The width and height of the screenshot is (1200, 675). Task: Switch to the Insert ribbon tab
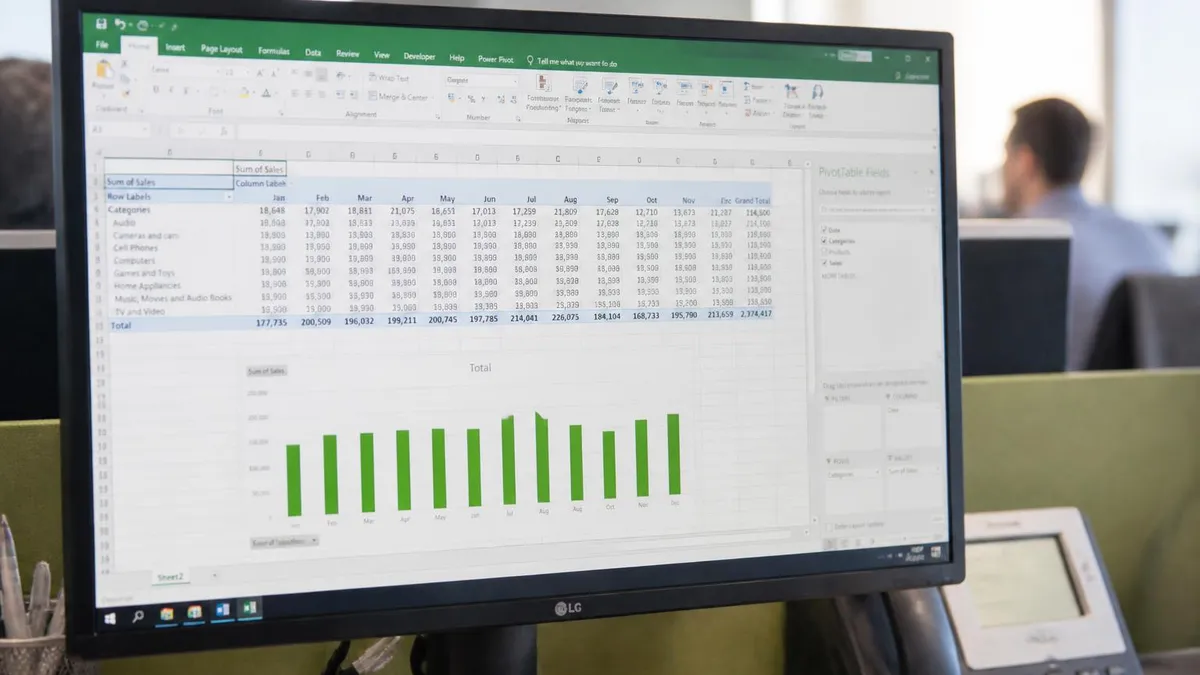pyautogui.click(x=175, y=48)
